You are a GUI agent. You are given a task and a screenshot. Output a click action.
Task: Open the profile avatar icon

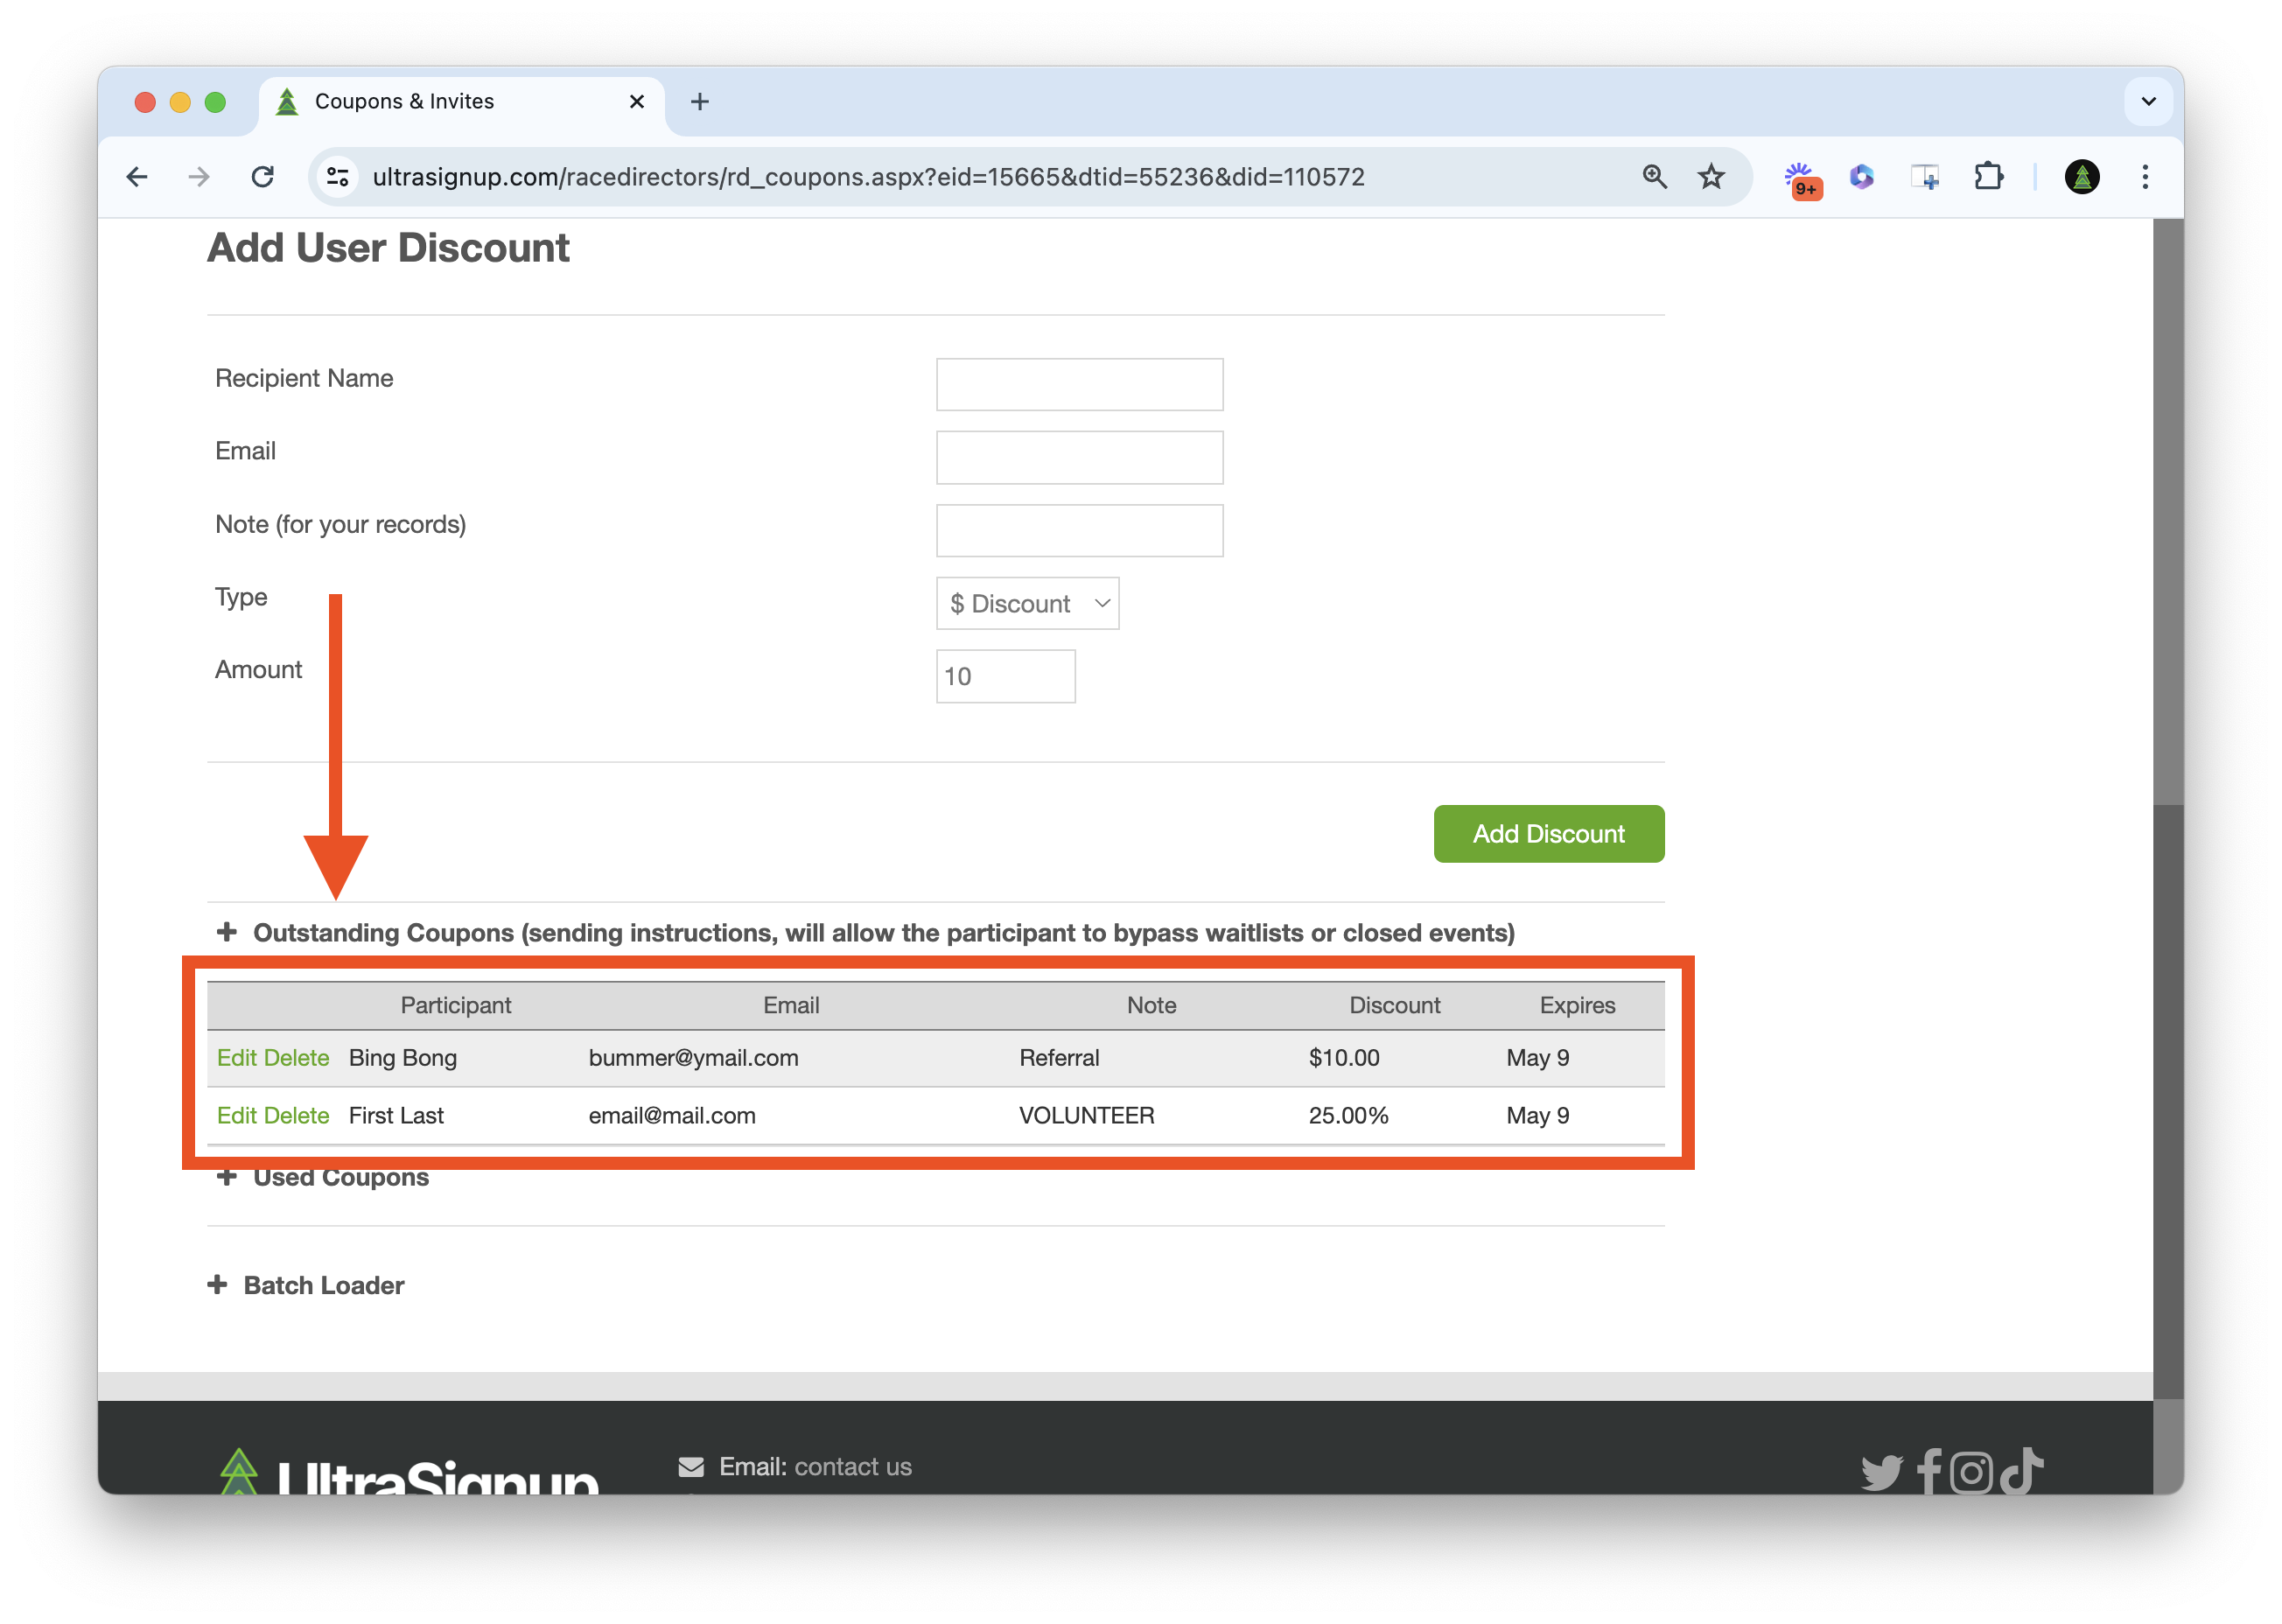pyautogui.click(x=2081, y=177)
